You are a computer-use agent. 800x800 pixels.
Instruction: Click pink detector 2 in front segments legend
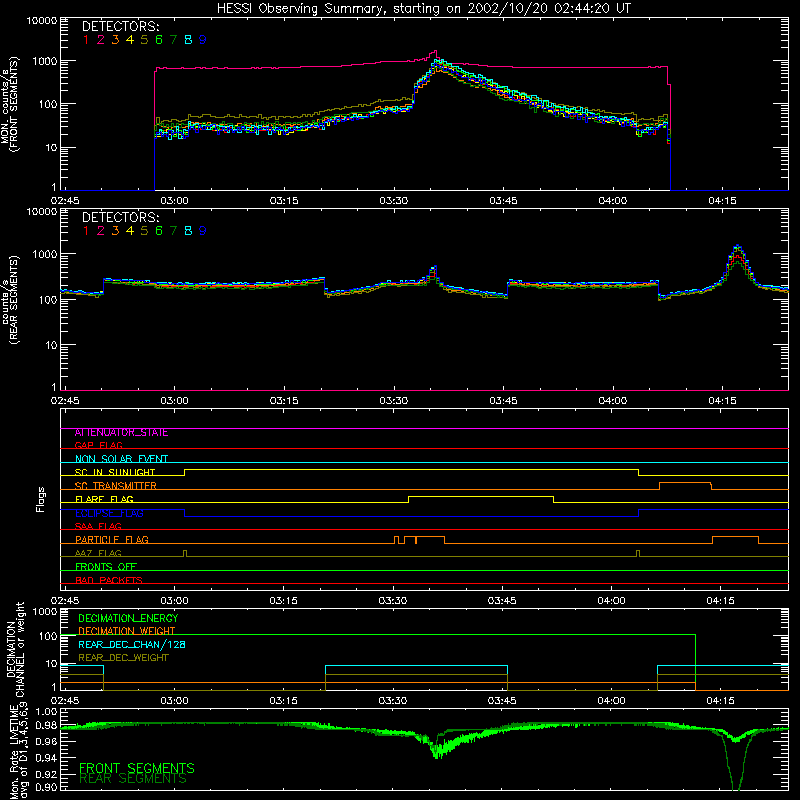click(101, 39)
